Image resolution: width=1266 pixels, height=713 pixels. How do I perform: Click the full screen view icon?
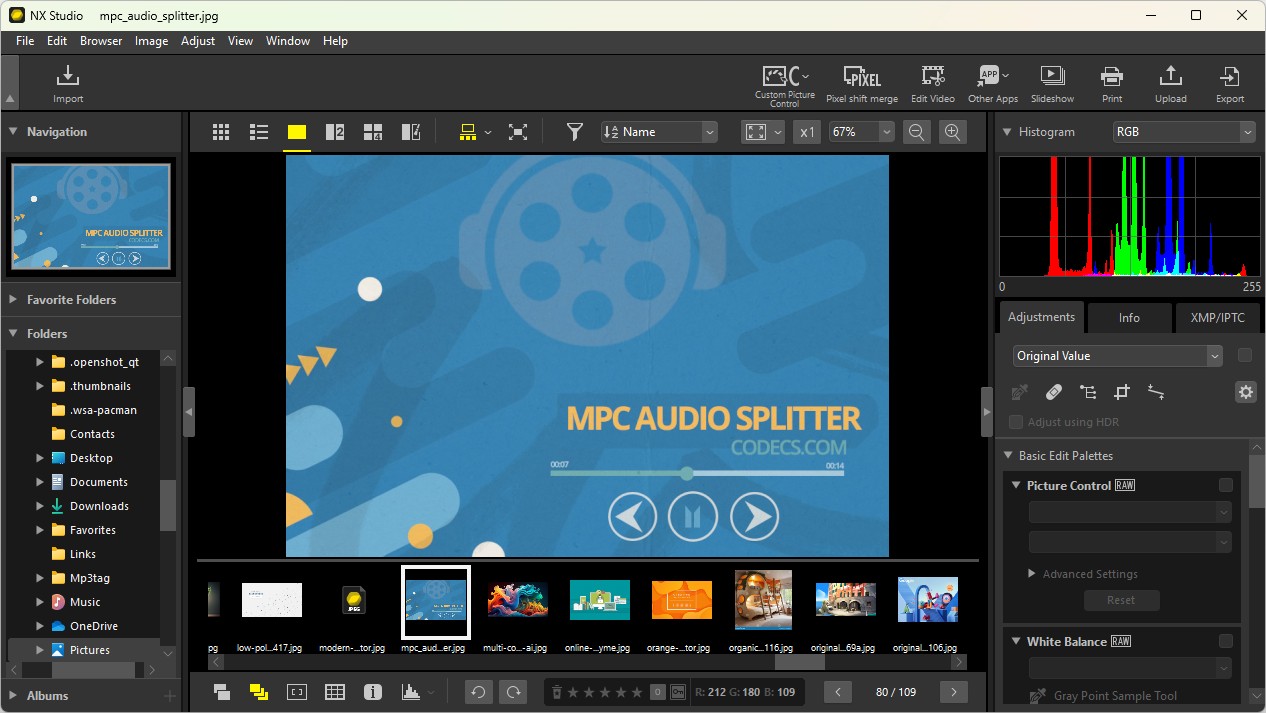pos(517,132)
